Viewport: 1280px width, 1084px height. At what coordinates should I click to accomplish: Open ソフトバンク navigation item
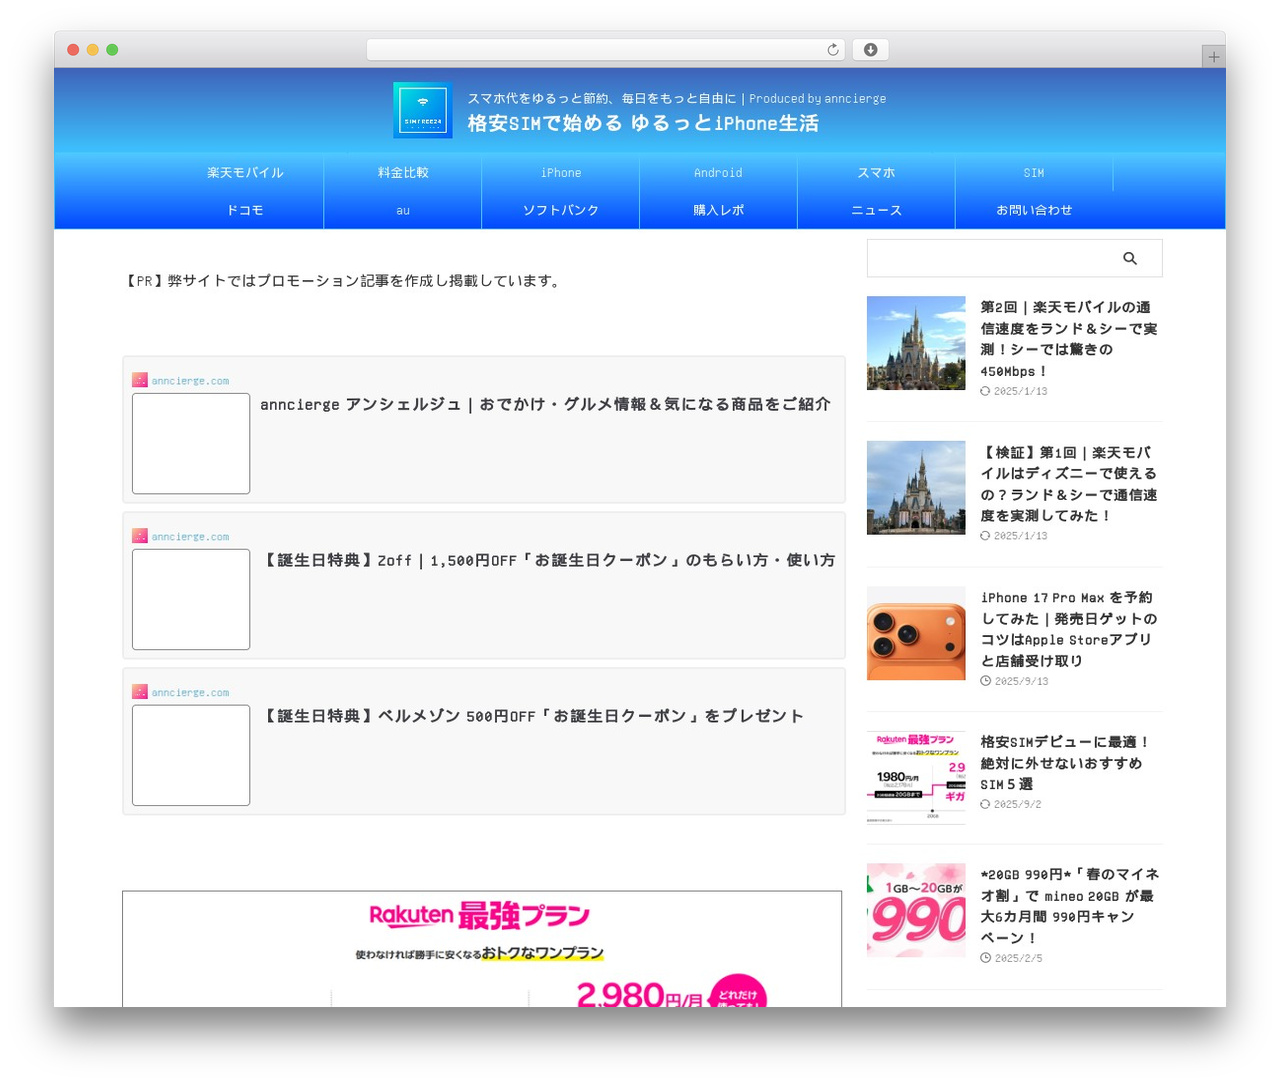click(561, 210)
